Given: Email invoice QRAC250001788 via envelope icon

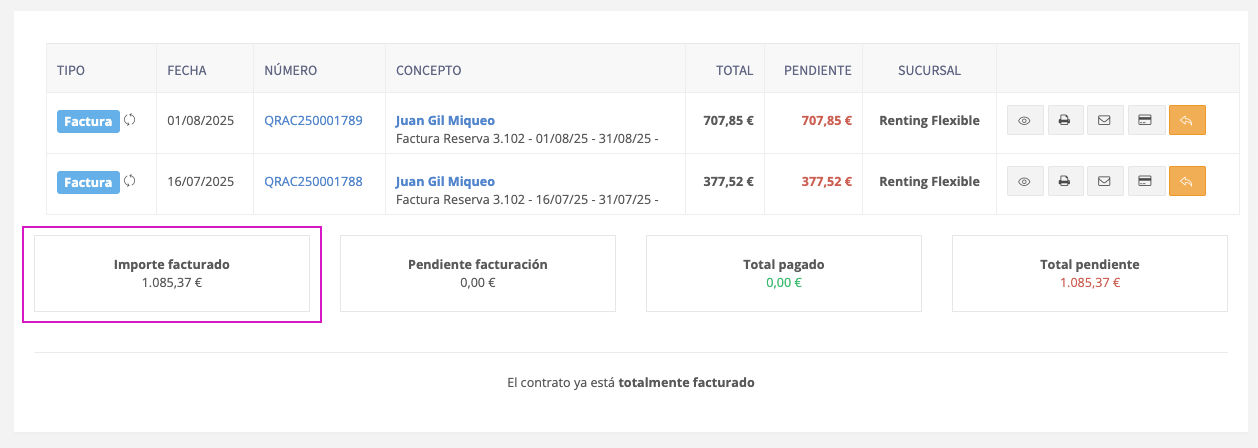Looking at the screenshot, I should coord(1105,181).
